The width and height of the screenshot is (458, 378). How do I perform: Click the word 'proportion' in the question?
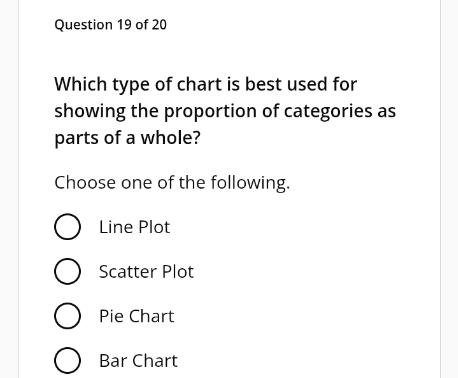[210, 111]
